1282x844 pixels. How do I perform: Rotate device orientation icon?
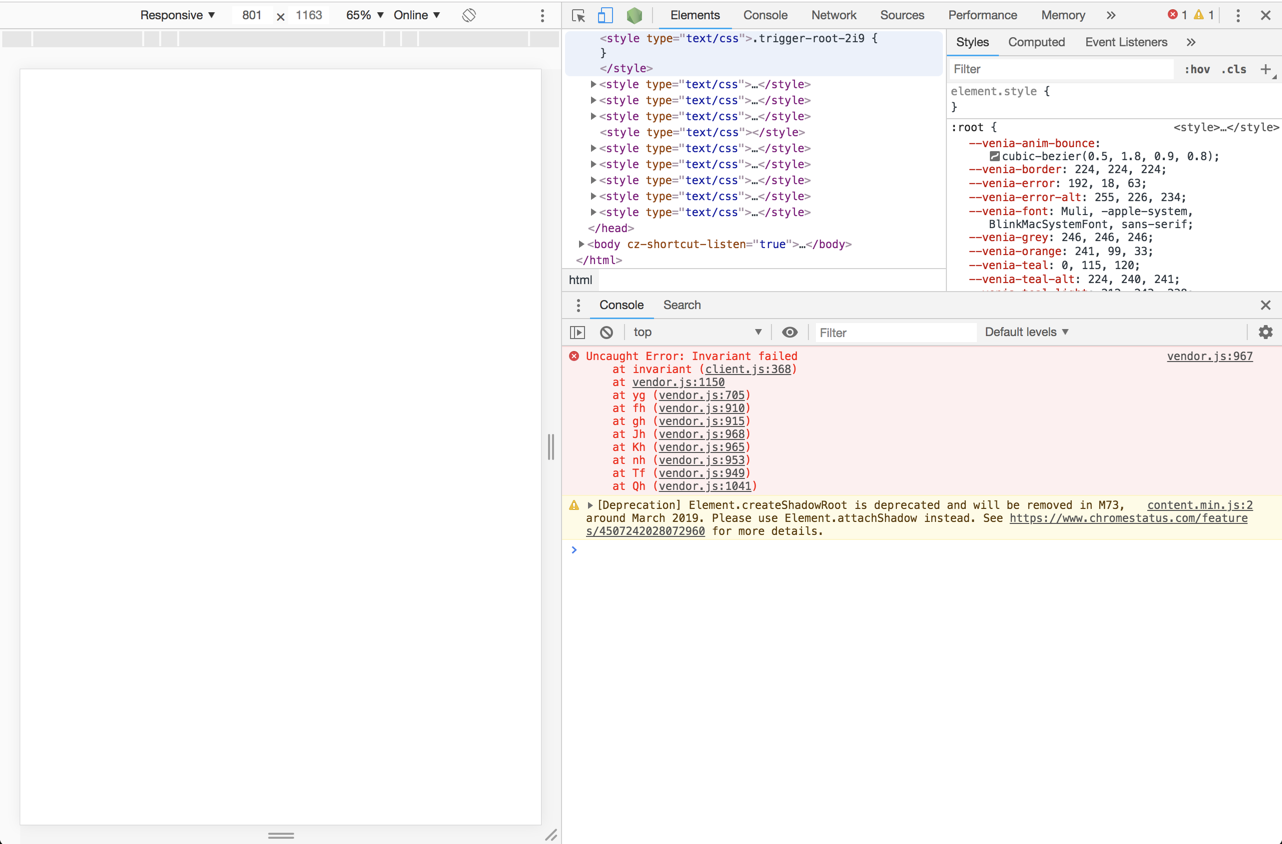pyautogui.click(x=469, y=15)
